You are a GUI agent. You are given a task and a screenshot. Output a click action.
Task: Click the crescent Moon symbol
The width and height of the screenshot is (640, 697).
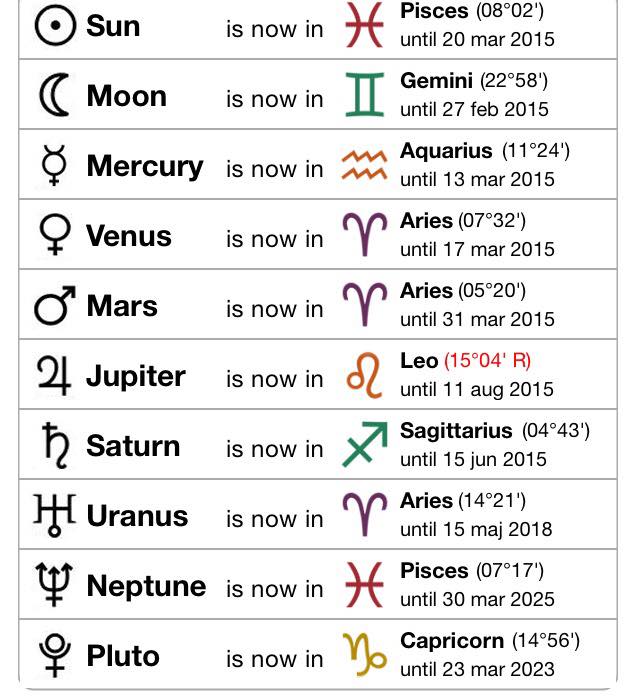(55, 95)
